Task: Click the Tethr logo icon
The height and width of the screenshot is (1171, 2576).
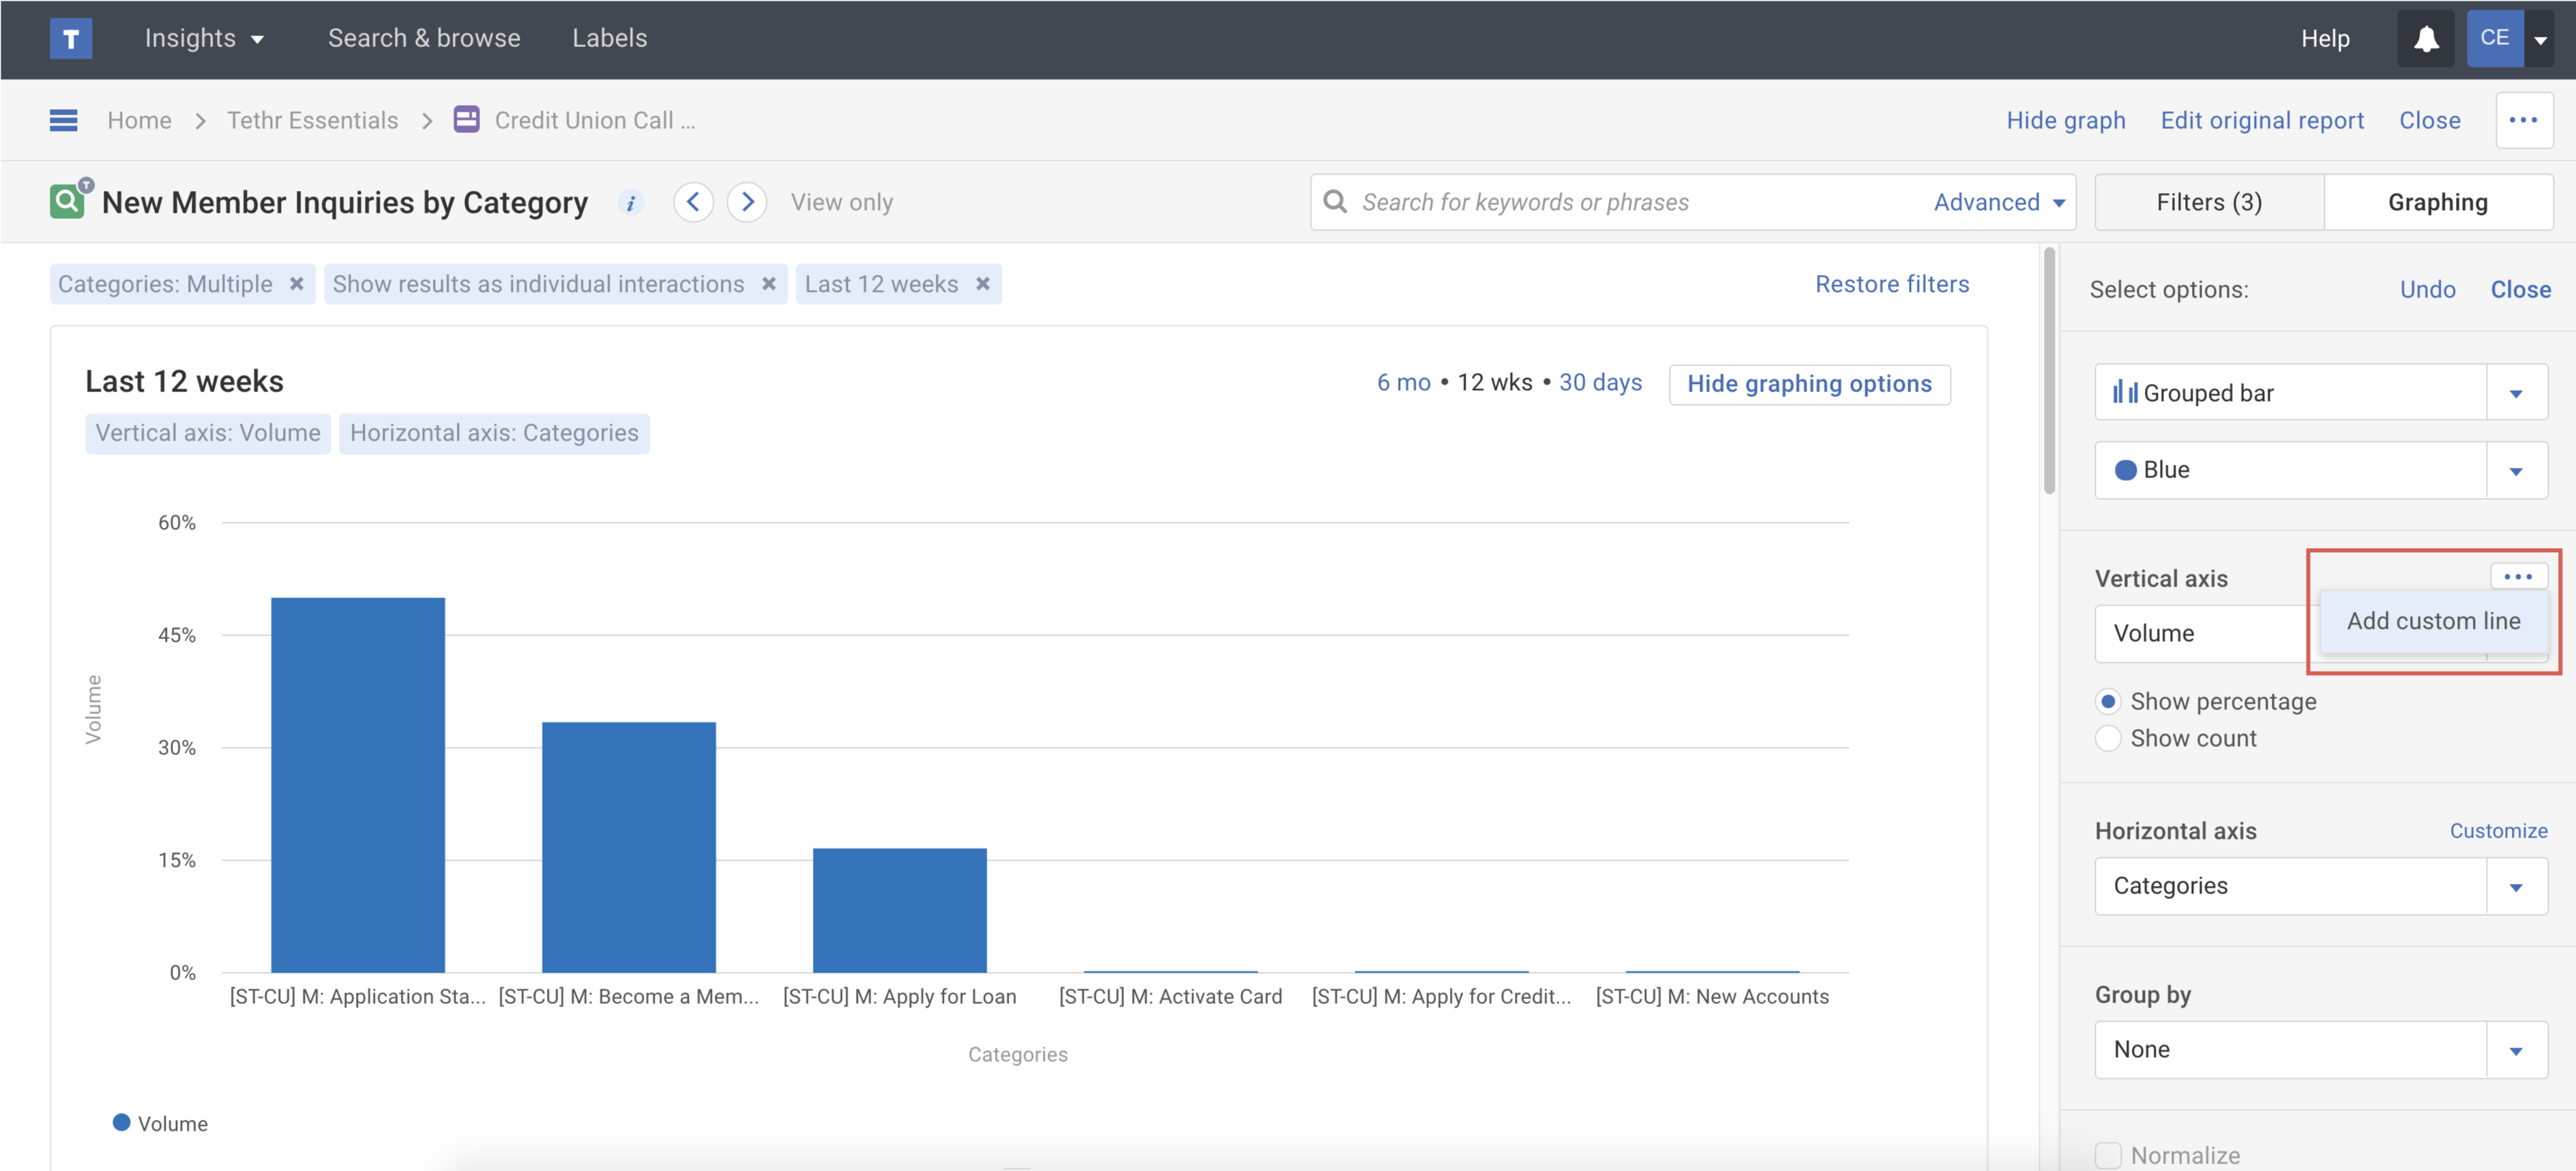Action: pyautogui.click(x=71, y=38)
